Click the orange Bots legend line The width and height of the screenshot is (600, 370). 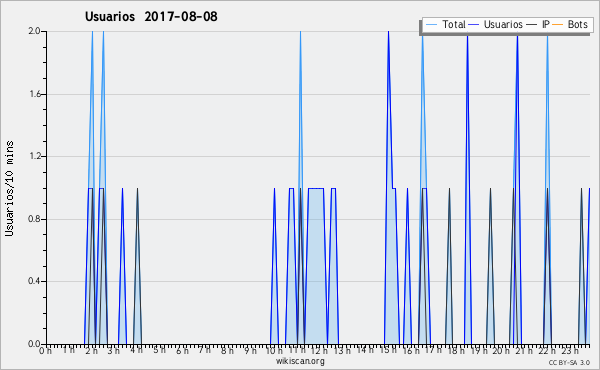558,25
